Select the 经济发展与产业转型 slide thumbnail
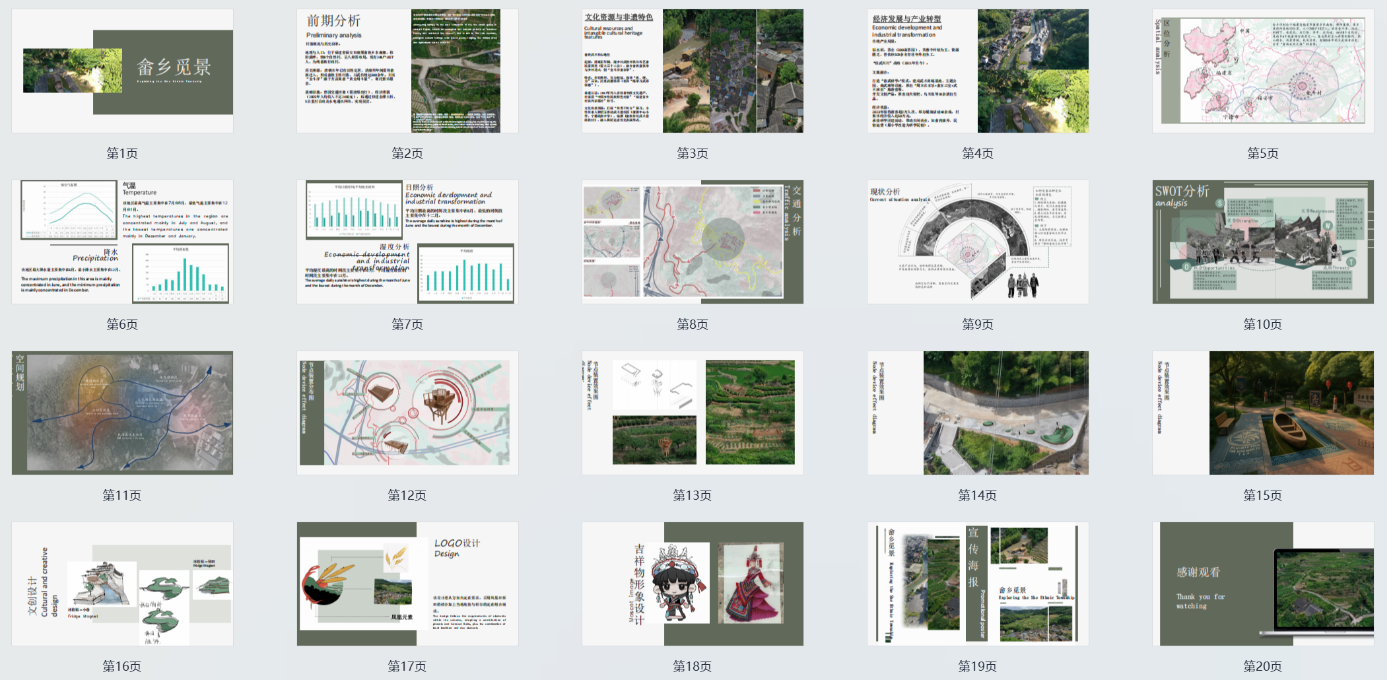 [x=978, y=71]
